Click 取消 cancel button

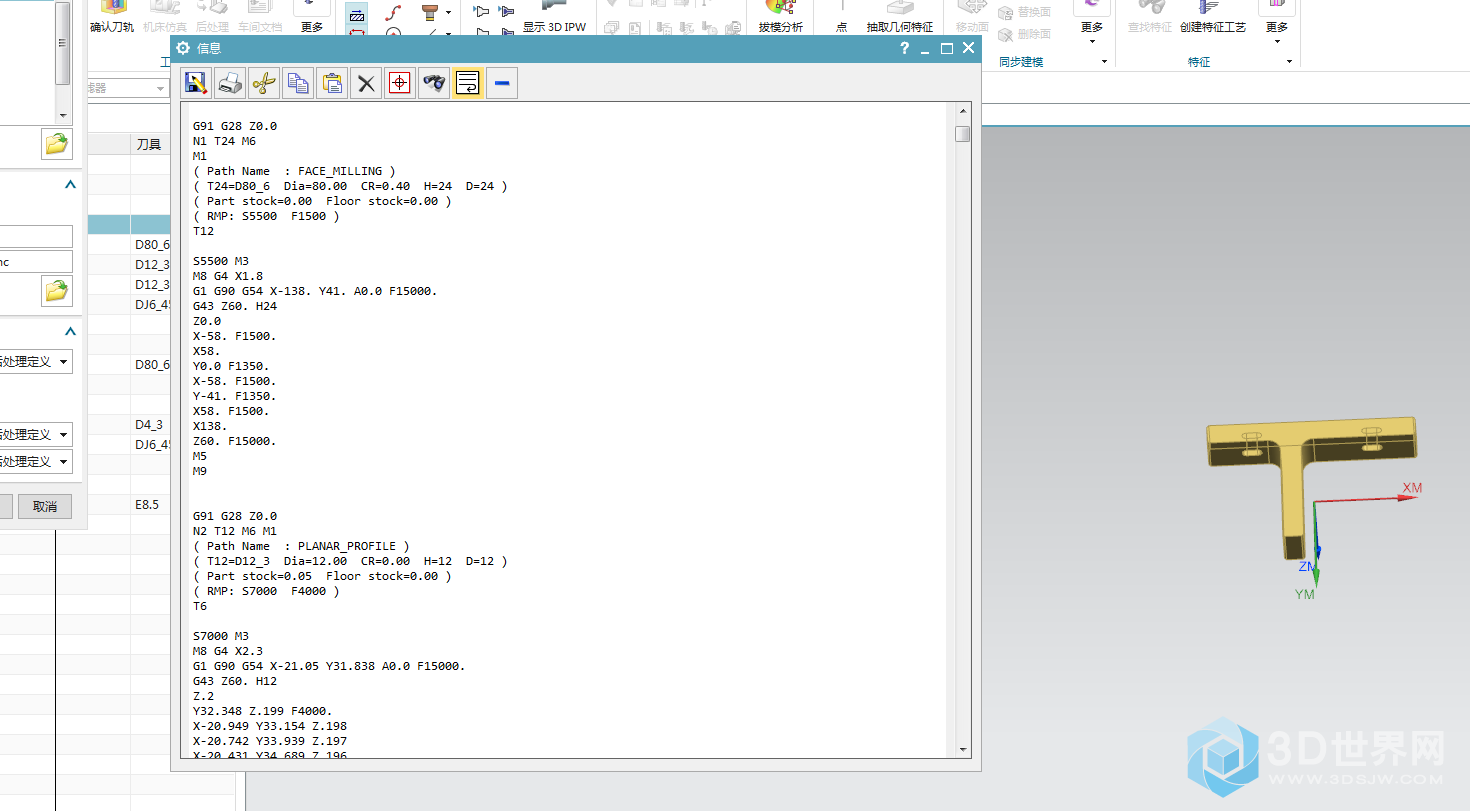45,506
